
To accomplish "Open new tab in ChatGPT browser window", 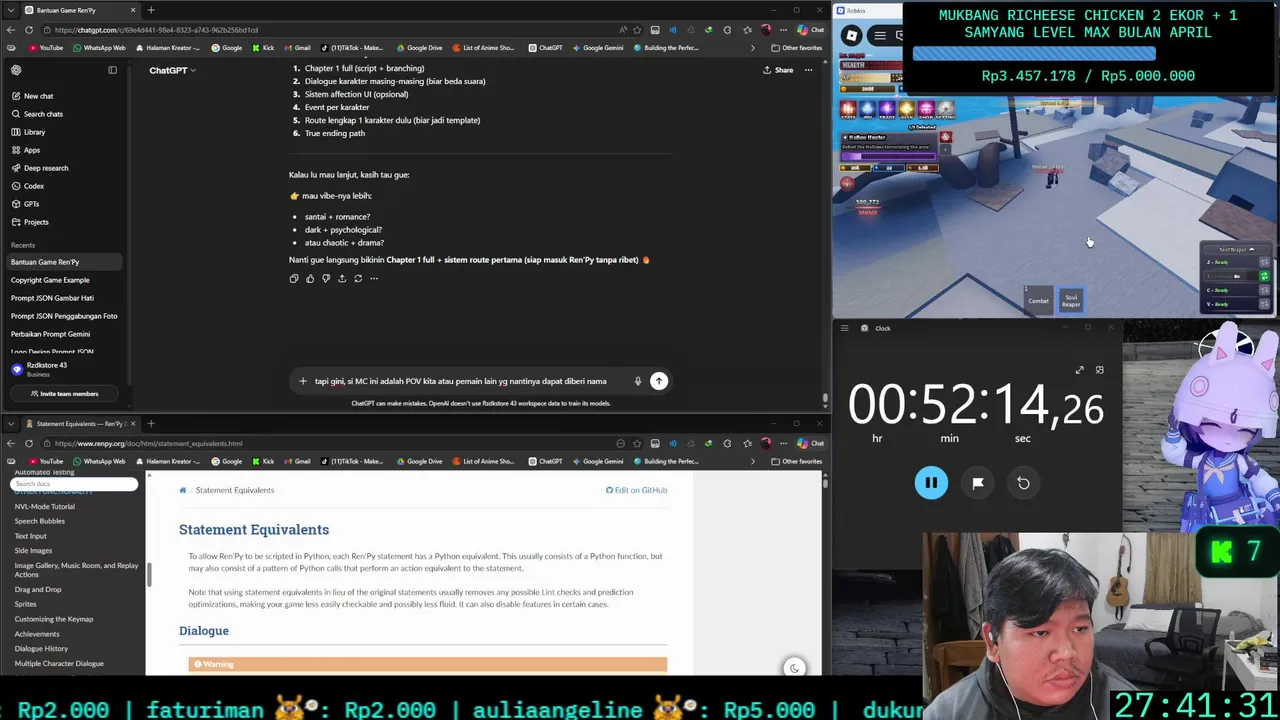I will click(x=151, y=10).
